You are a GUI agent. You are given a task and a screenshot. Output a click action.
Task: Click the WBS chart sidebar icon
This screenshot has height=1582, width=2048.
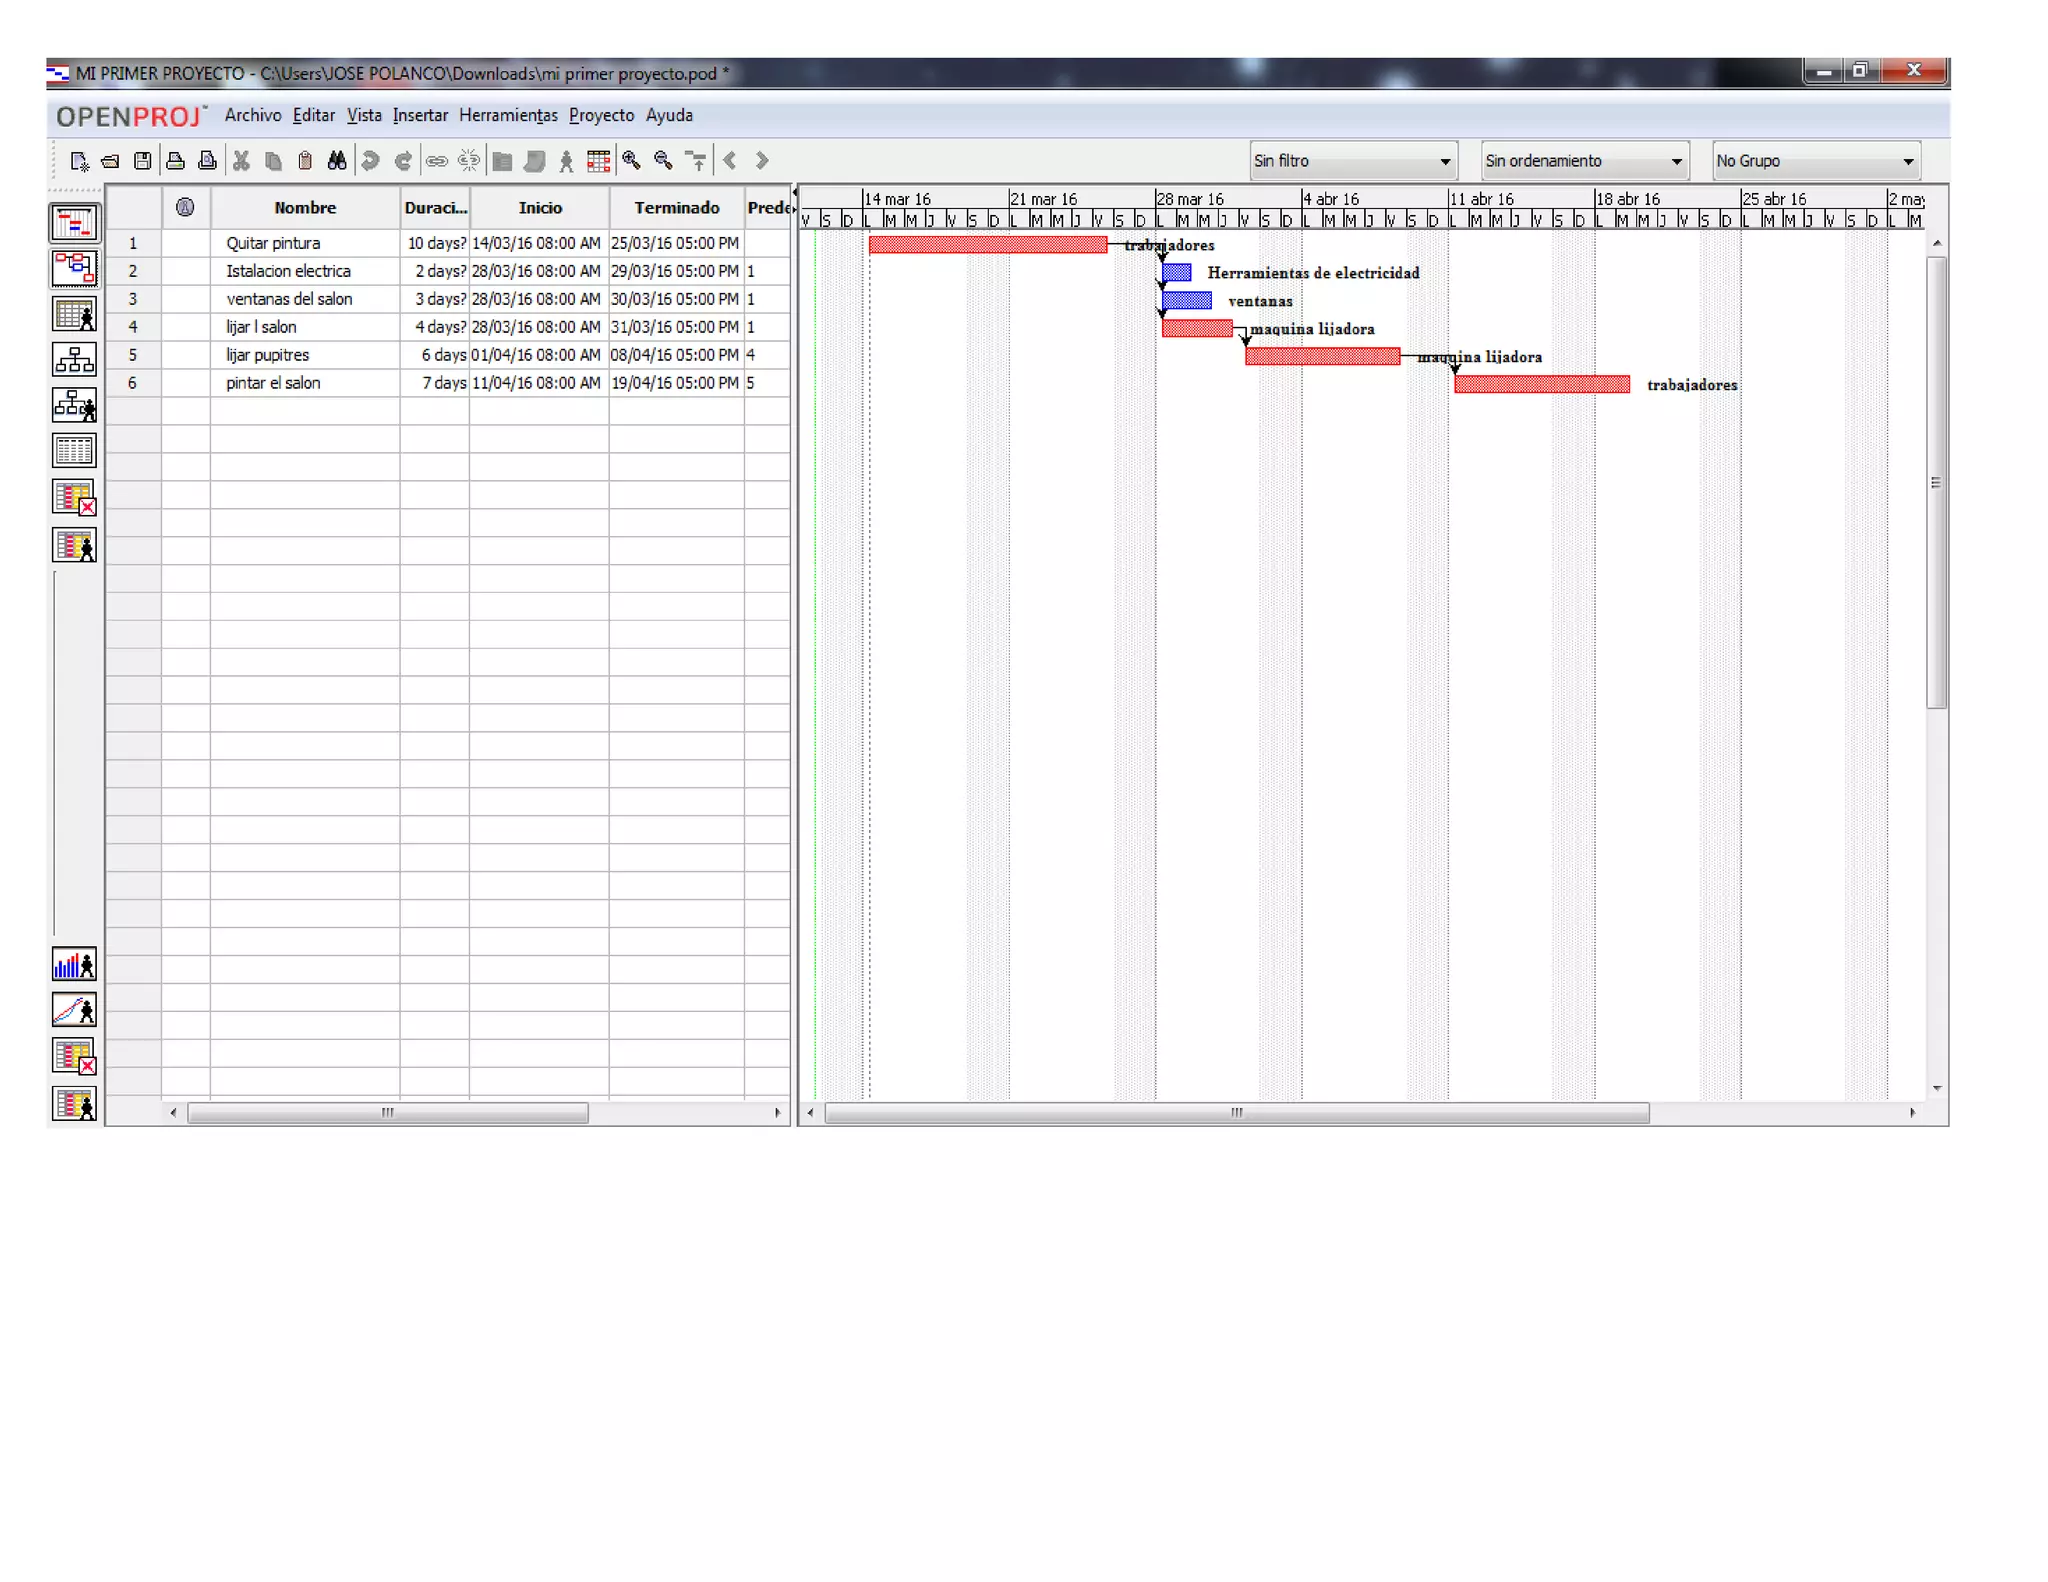pyautogui.click(x=75, y=359)
